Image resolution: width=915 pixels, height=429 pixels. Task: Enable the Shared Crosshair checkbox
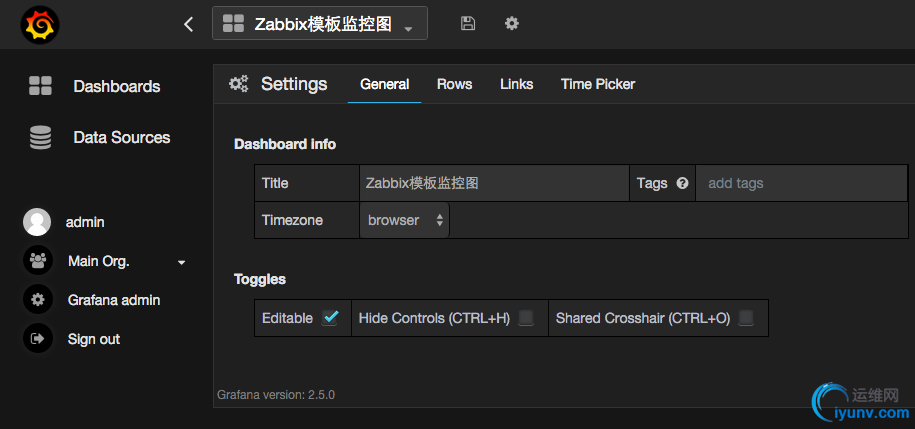[x=746, y=318]
